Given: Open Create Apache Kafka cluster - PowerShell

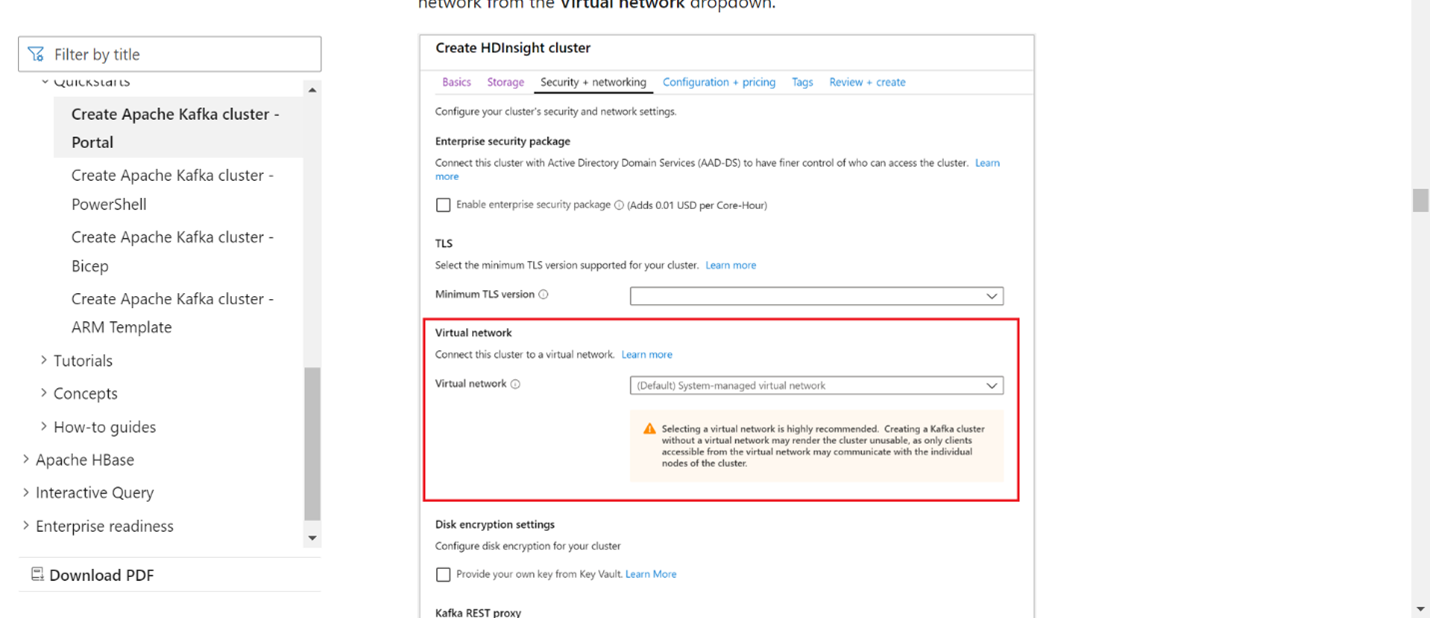Looking at the screenshot, I should 172,189.
